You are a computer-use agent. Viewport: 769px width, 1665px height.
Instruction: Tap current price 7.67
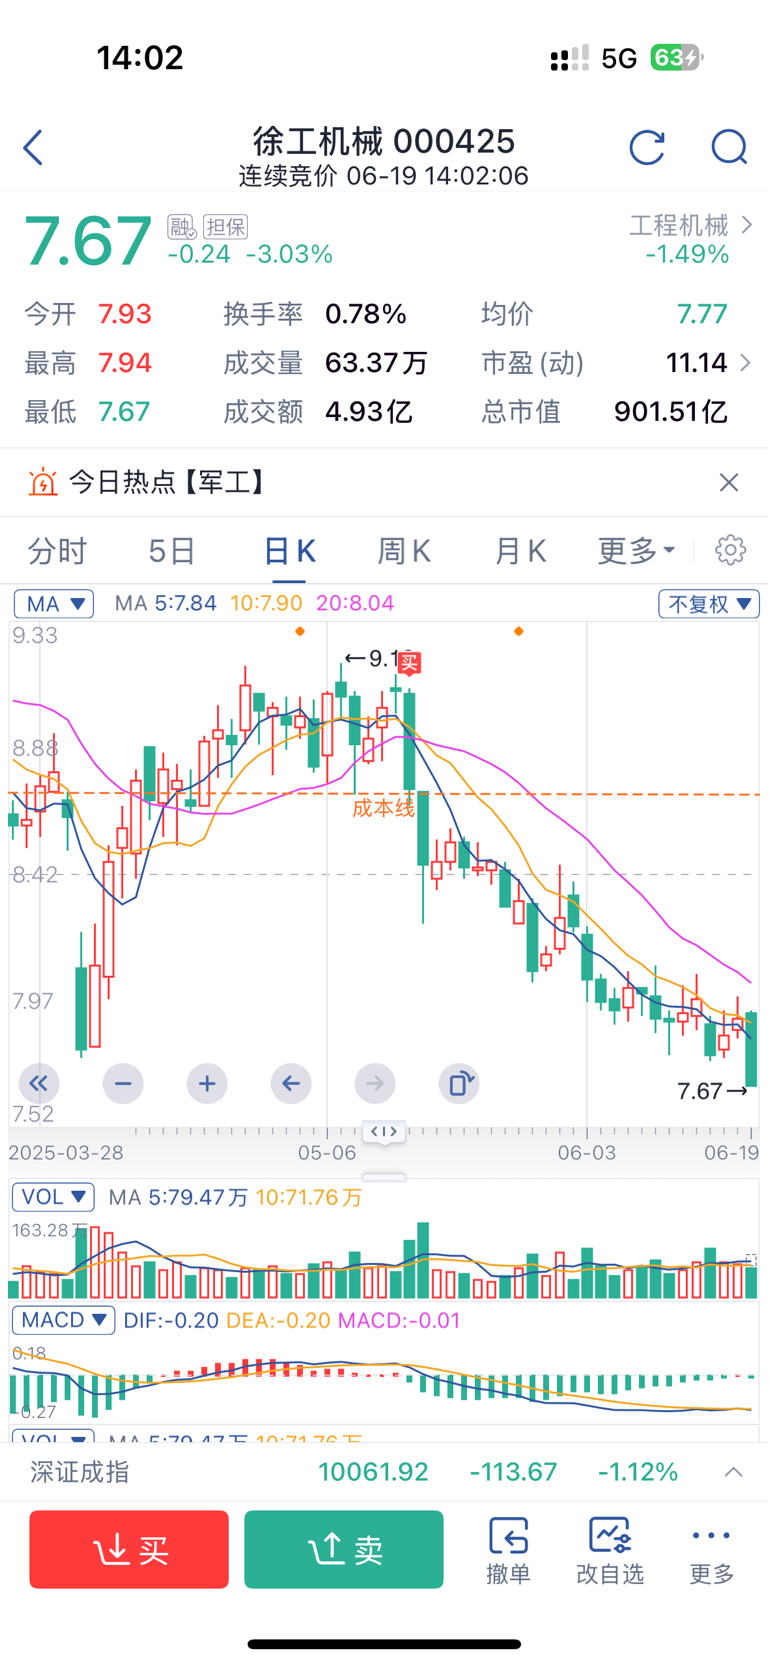87,241
